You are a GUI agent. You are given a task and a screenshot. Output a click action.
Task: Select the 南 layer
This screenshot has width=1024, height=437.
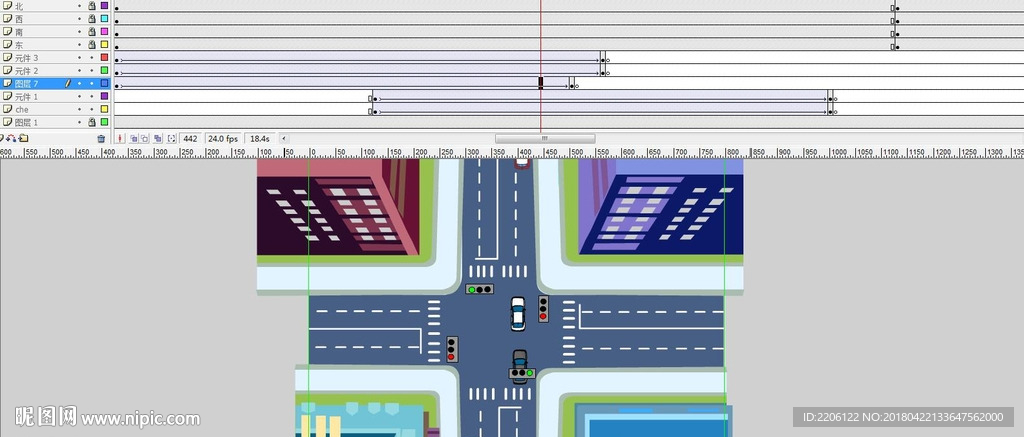point(19,31)
